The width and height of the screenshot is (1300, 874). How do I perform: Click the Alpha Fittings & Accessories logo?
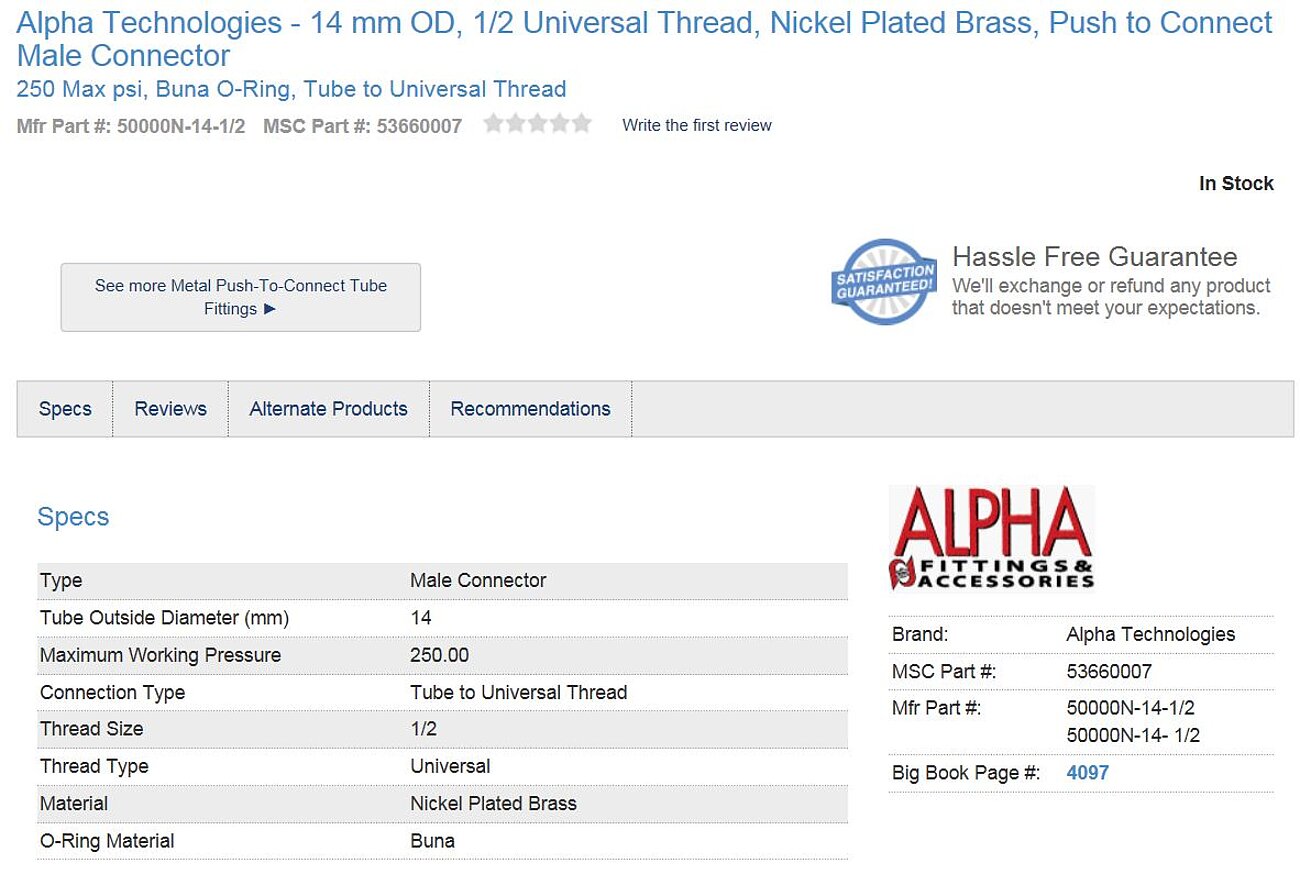[991, 538]
